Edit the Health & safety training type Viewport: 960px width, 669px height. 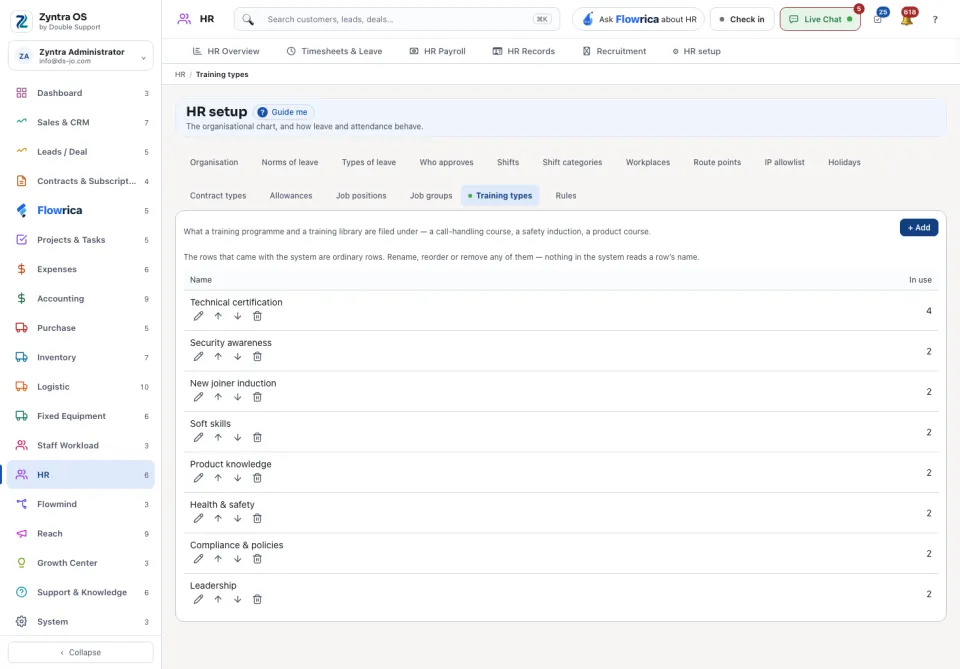198,518
